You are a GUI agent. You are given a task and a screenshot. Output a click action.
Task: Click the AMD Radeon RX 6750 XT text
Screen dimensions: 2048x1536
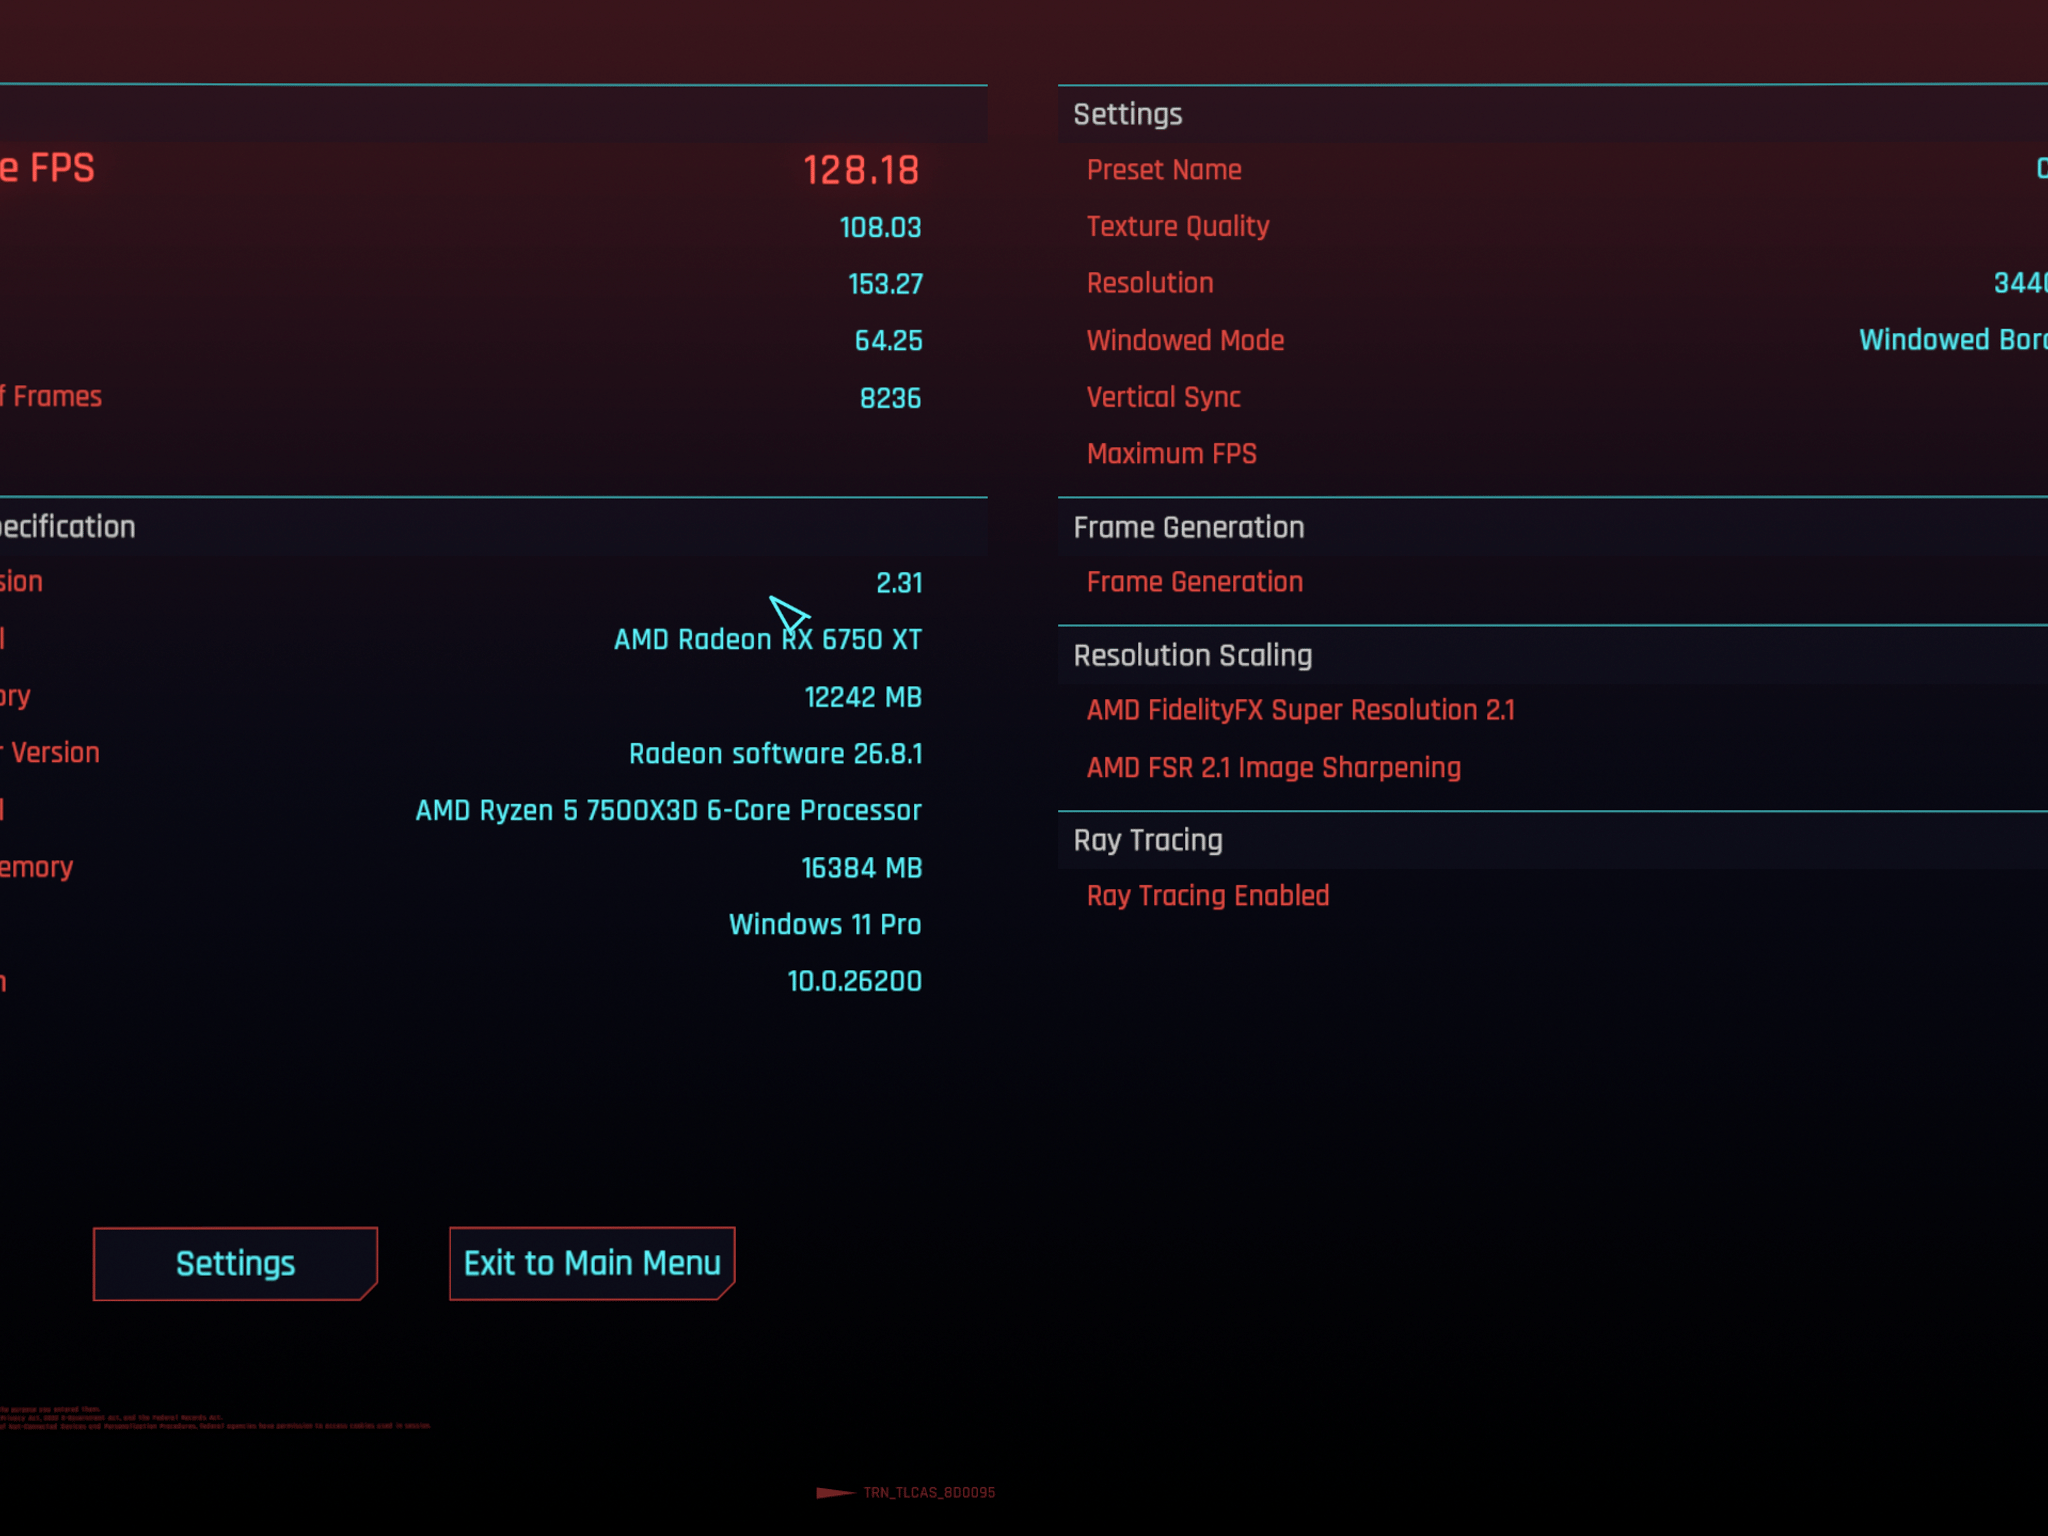(x=767, y=639)
